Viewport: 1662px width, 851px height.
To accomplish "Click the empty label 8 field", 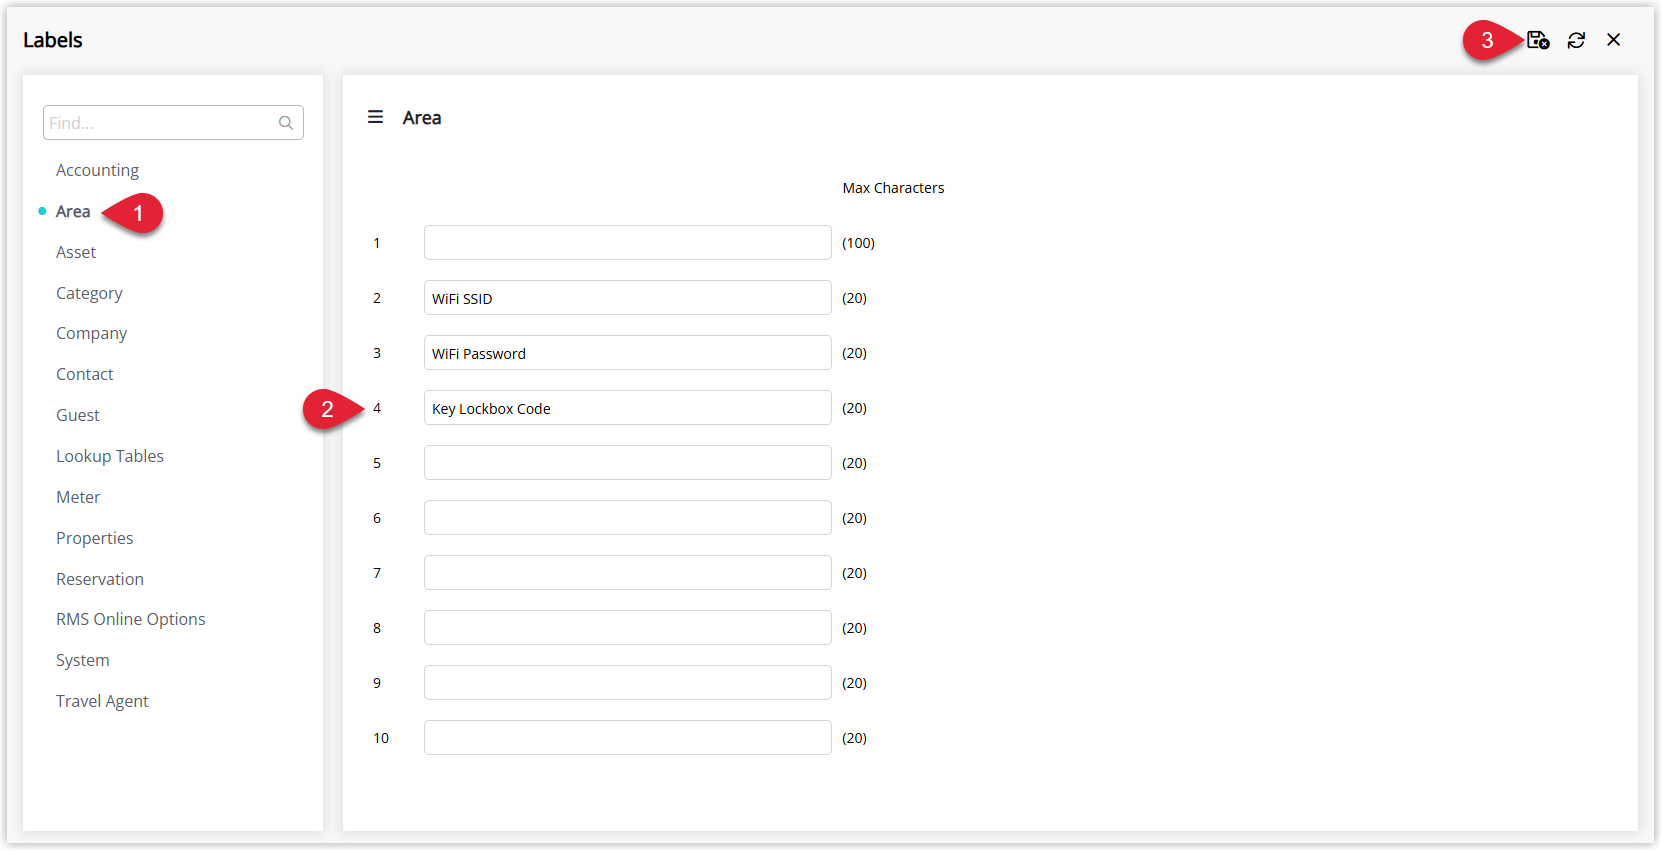I will click(628, 628).
